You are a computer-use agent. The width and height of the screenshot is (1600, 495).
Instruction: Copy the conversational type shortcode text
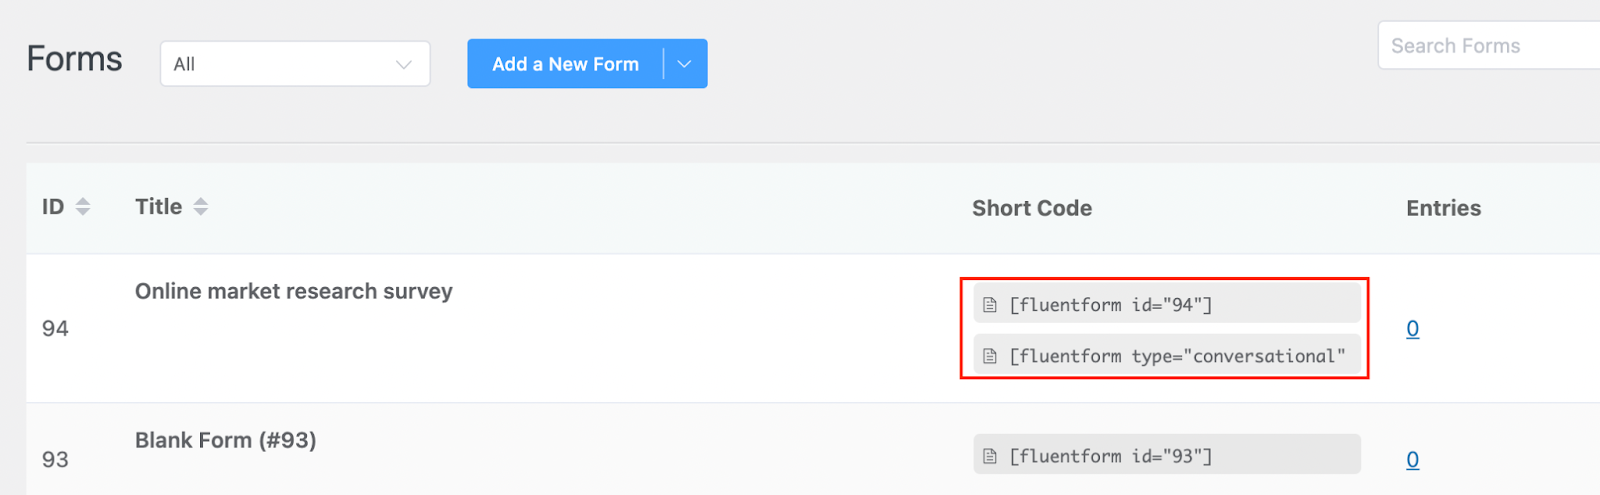(x=1177, y=356)
